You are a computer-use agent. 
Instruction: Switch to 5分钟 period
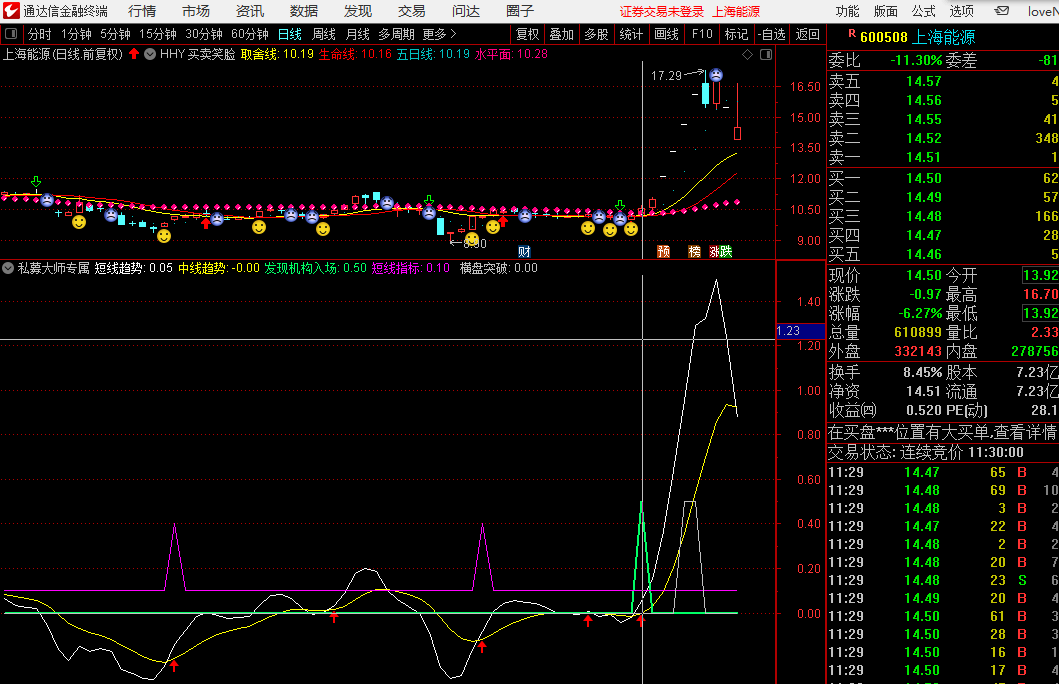tap(115, 34)
